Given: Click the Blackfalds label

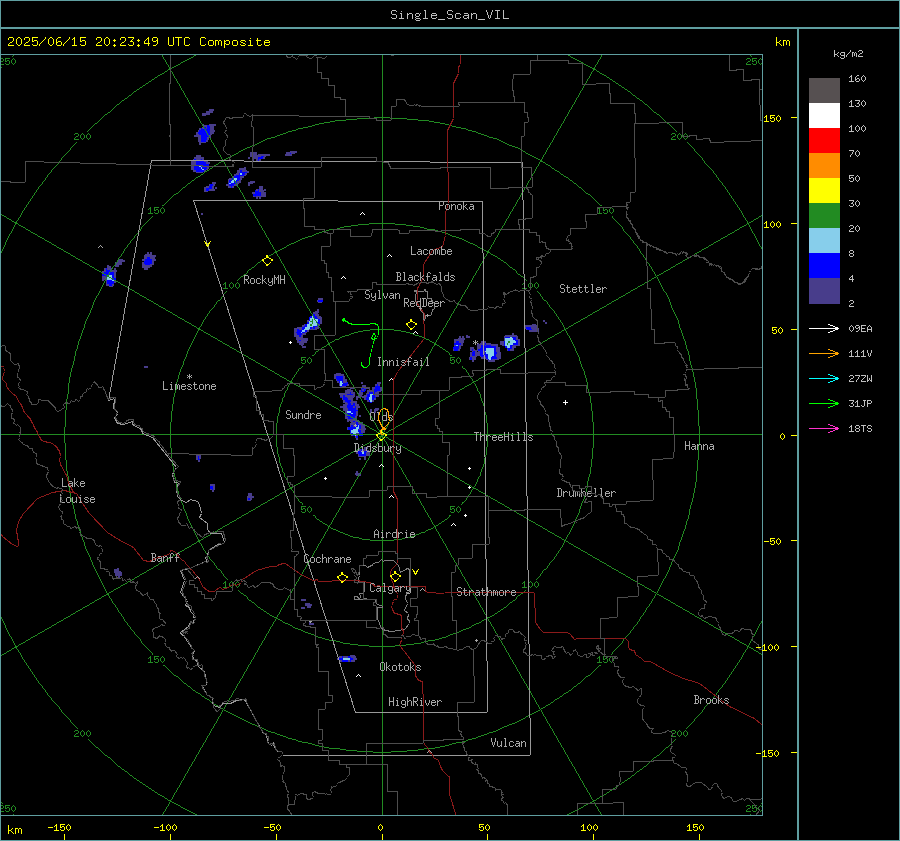Looking at the screenshot, I should pyautogui.click(x=425, y=277).
